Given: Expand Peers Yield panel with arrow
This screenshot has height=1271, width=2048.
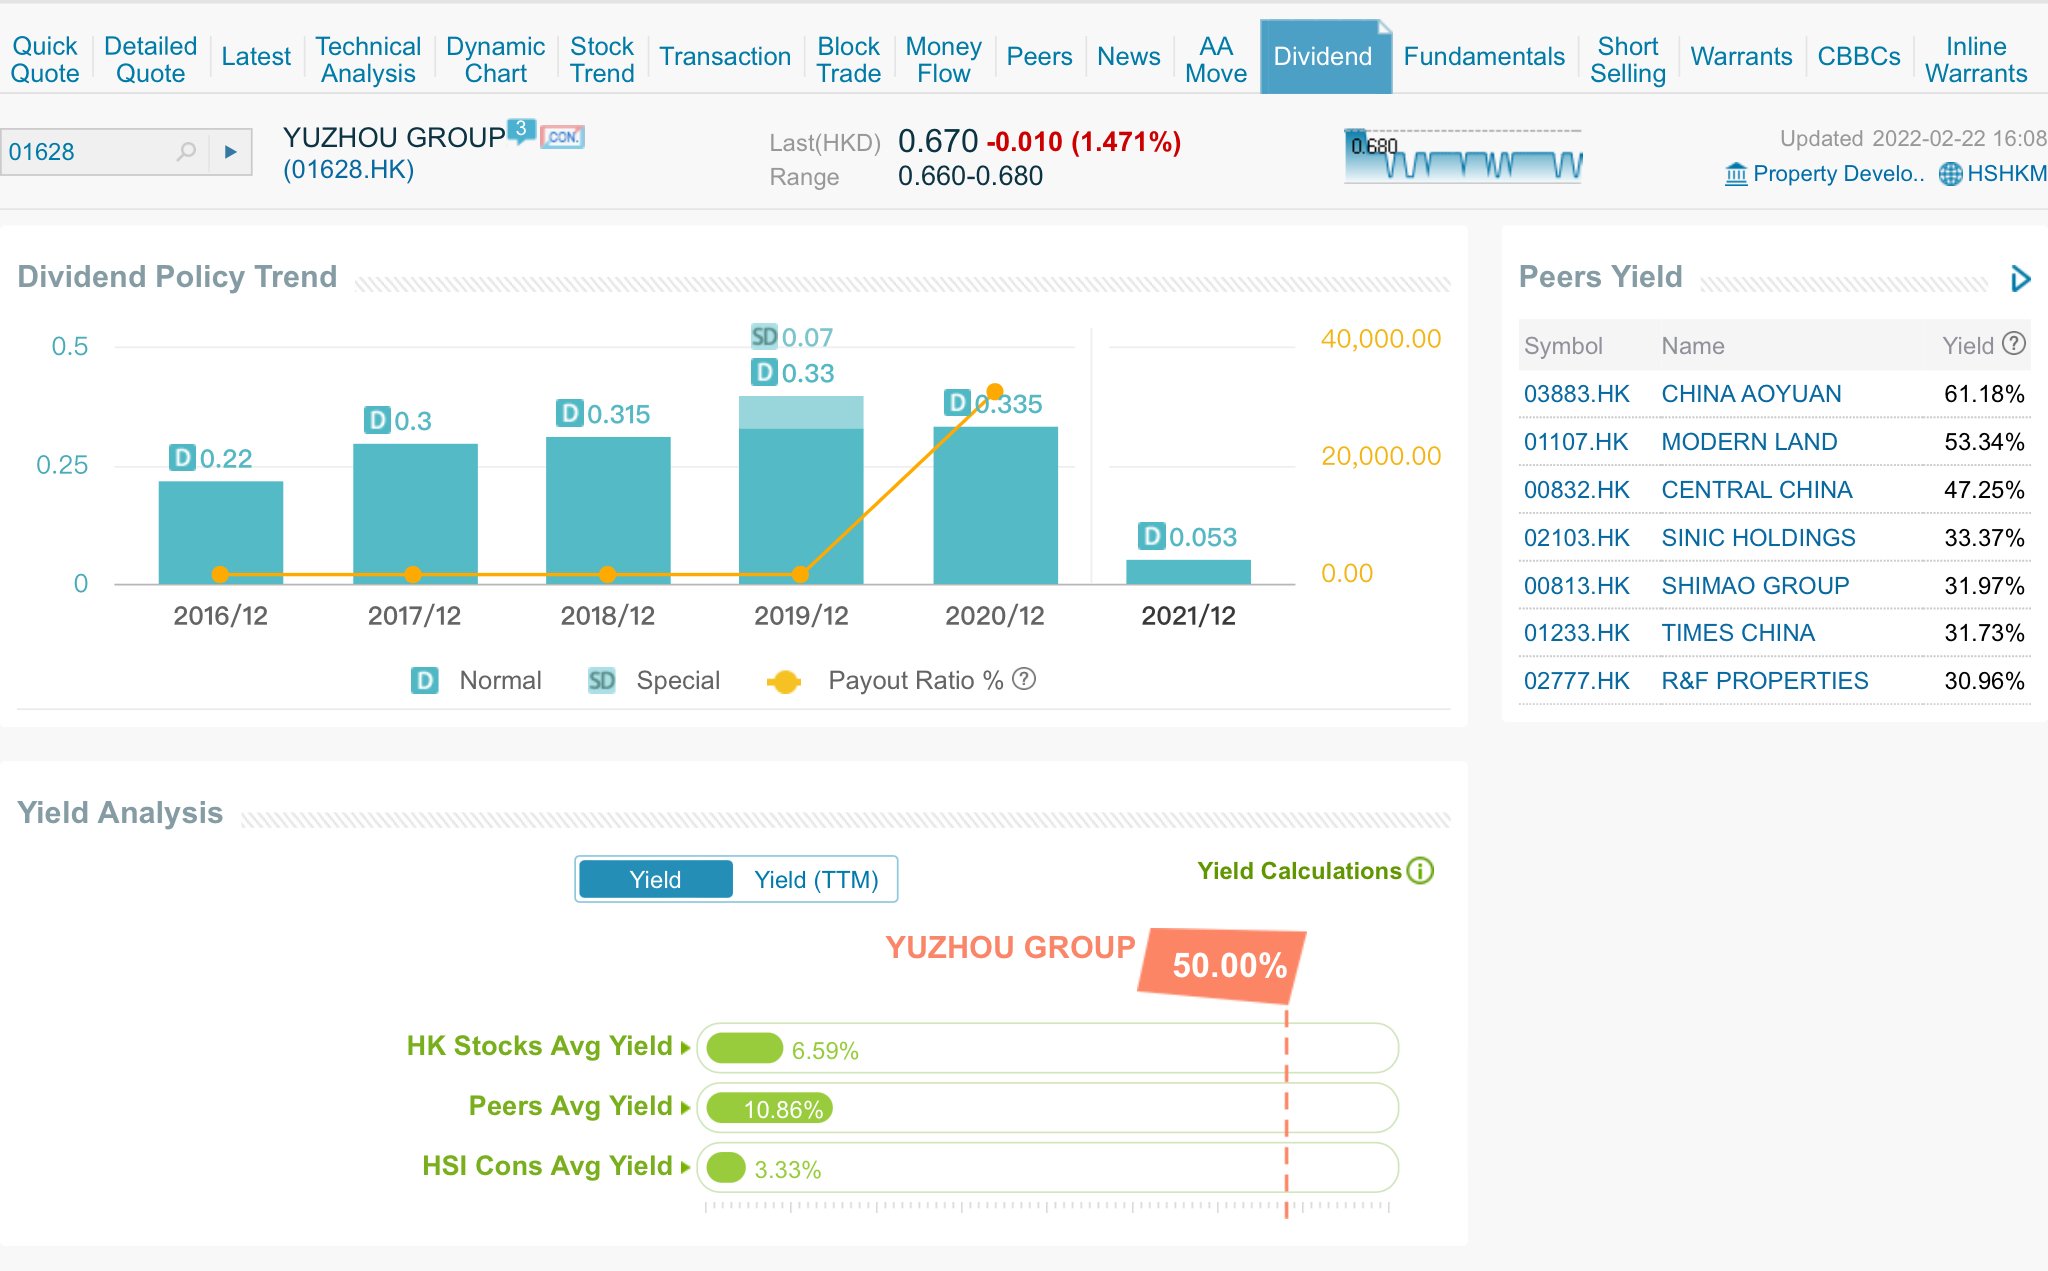Looking at the screenshot, I should (x=2020, y=278).
